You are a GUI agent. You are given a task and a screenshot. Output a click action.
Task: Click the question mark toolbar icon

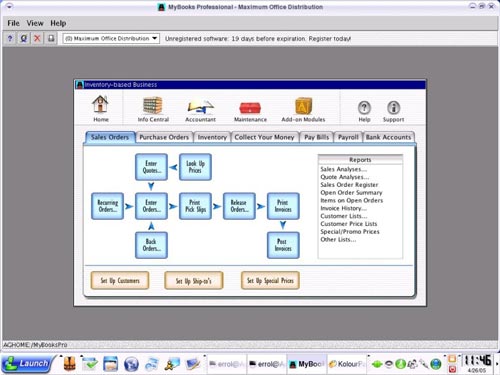(10, 38)
